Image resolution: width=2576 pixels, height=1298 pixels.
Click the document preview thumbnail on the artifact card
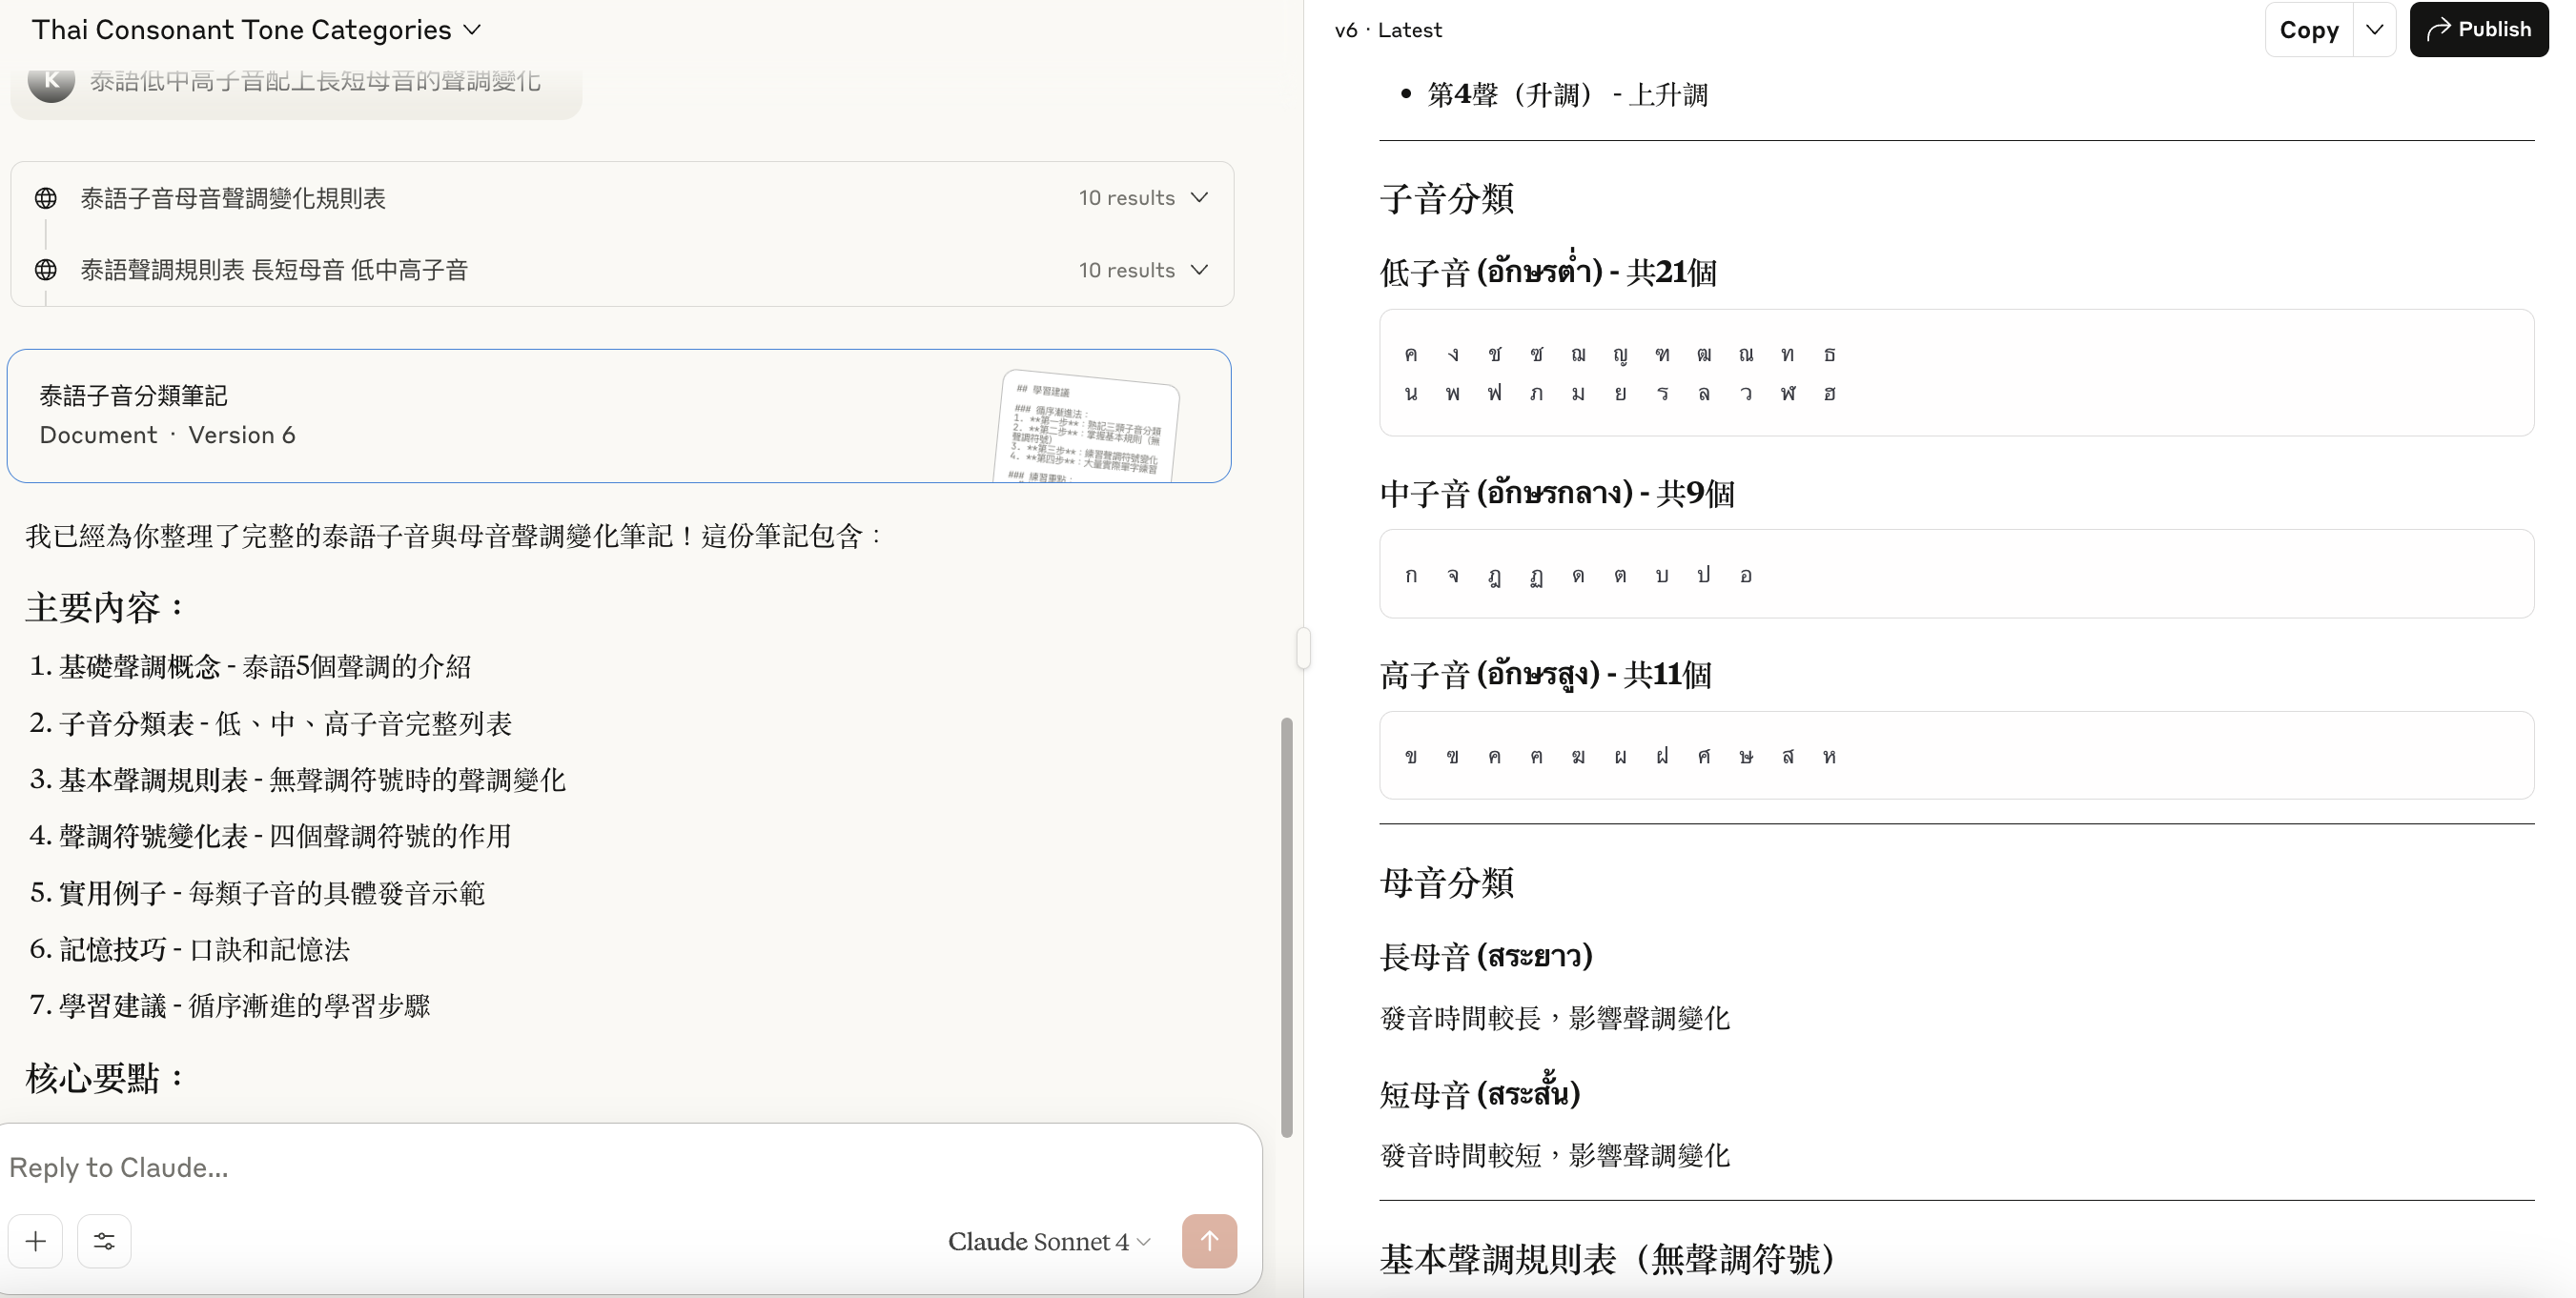click(1088, 427)
